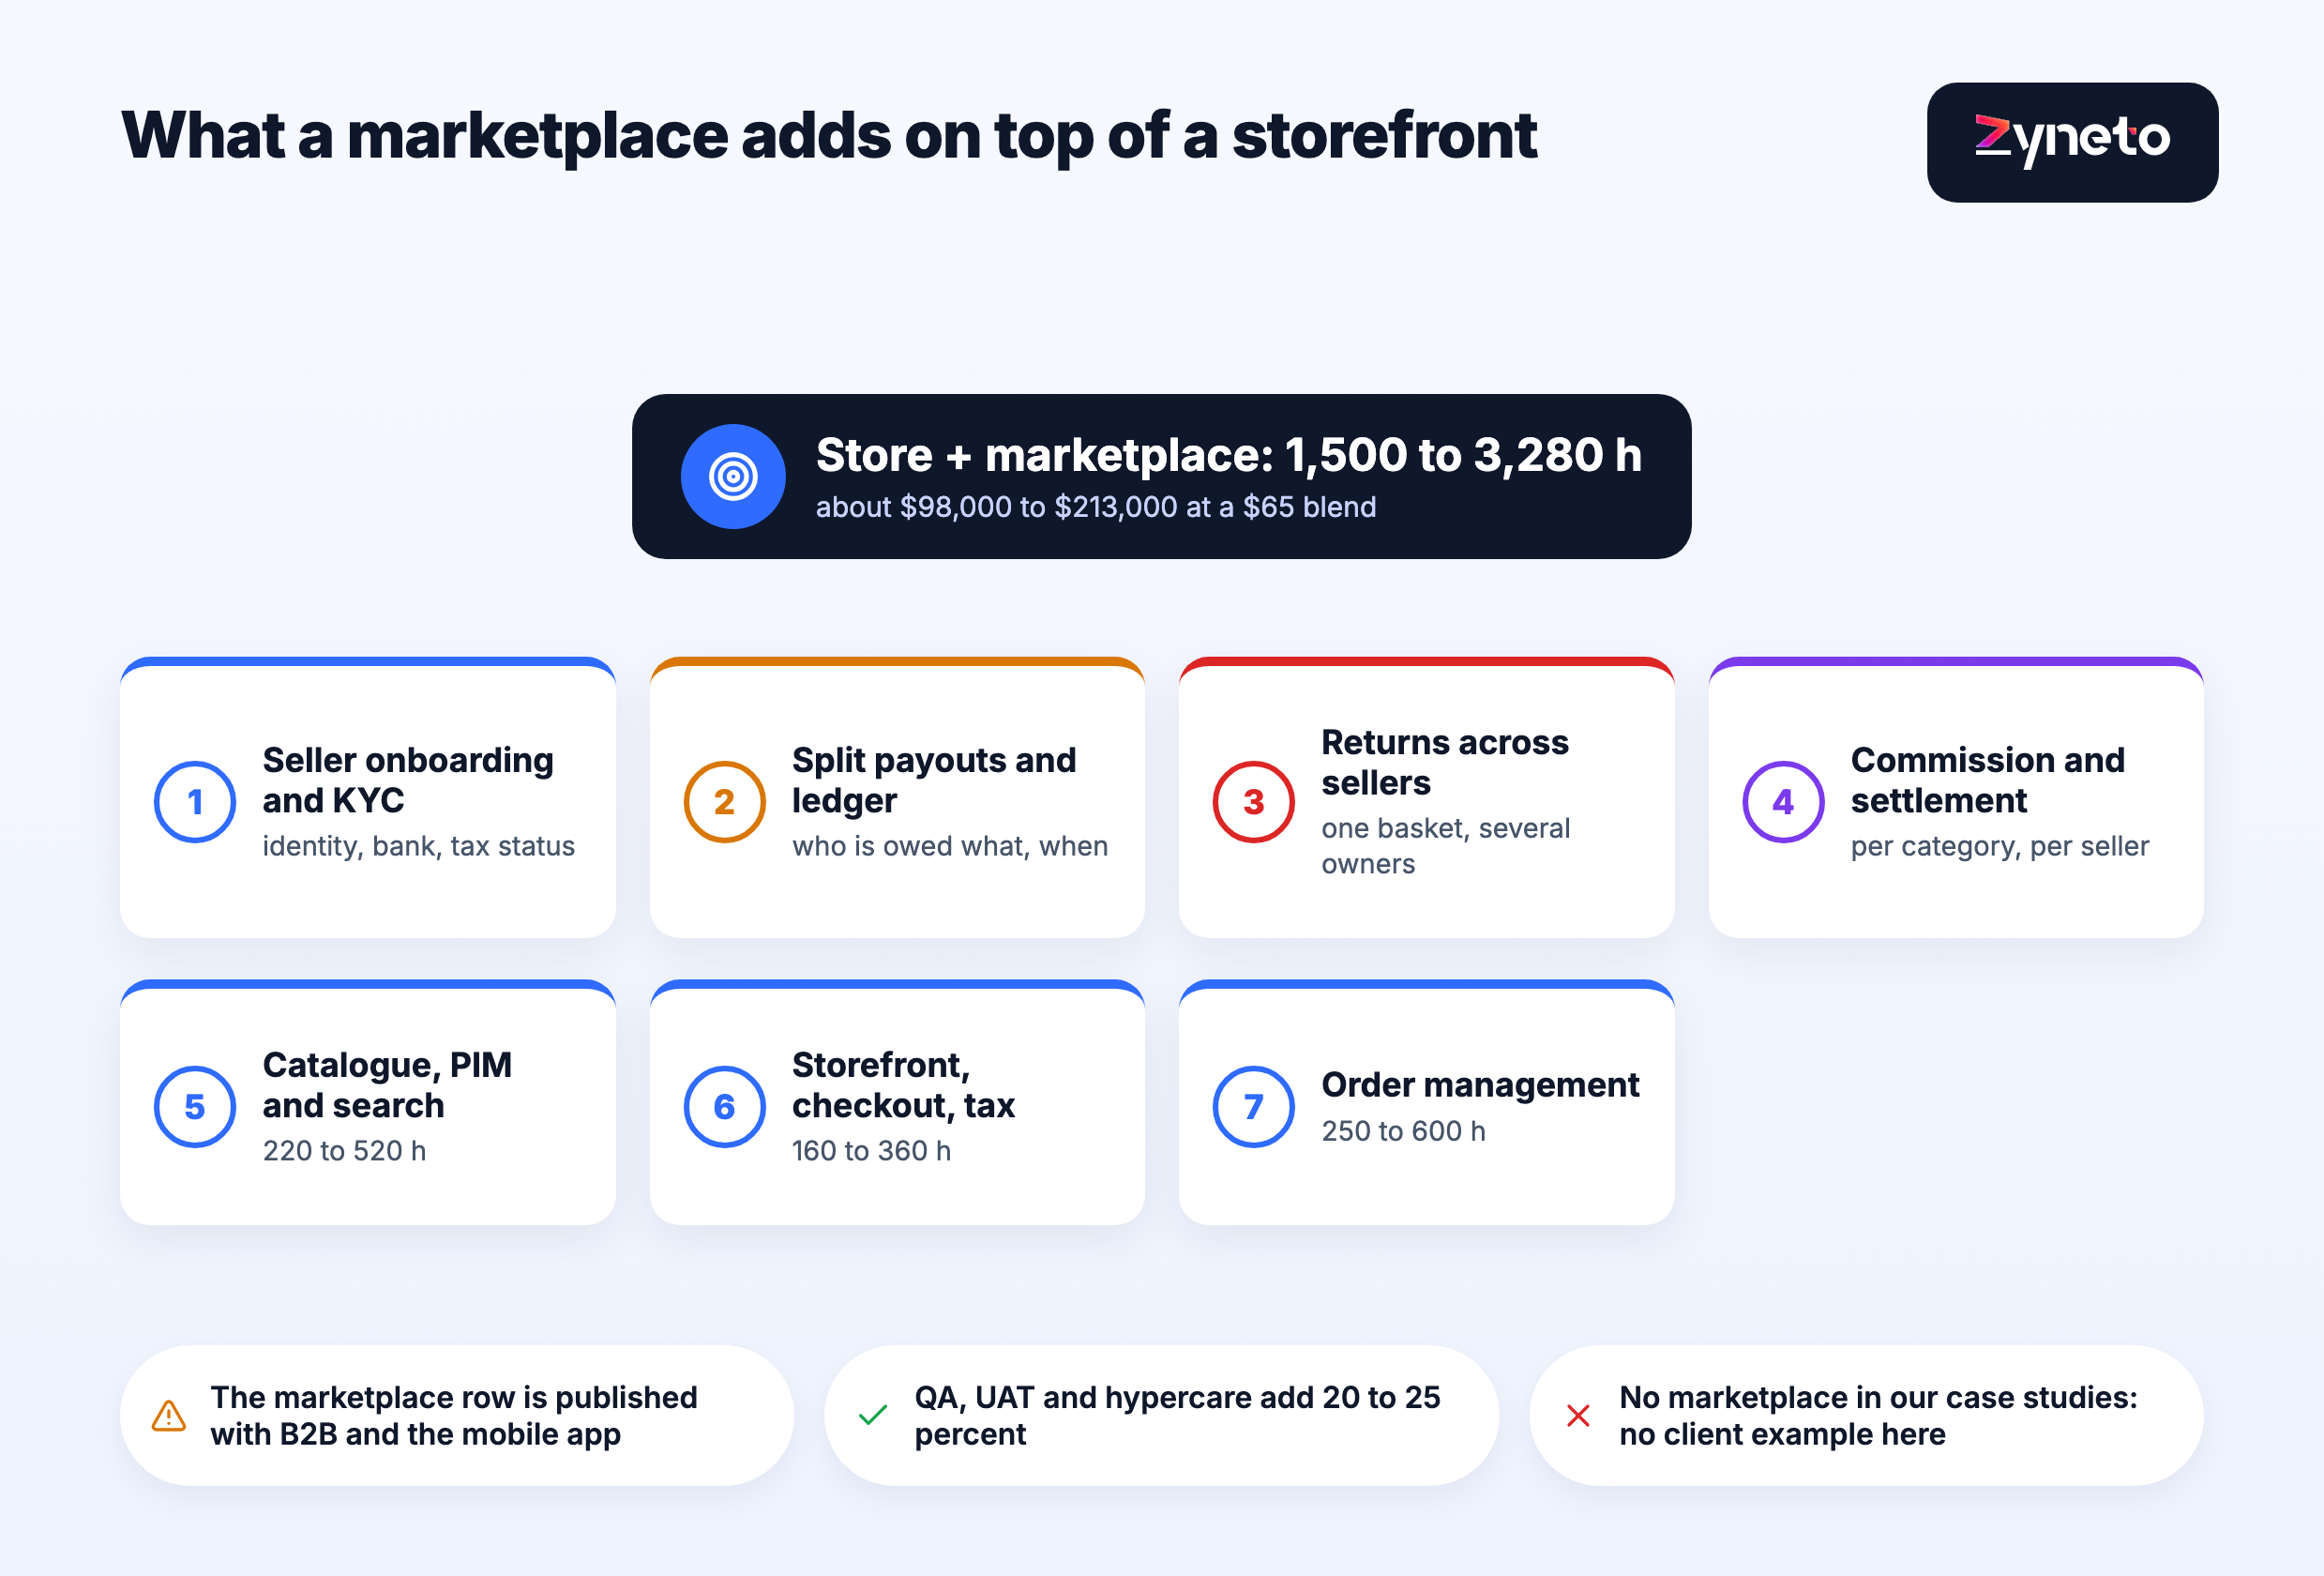The height and width of the screenshot is (1576, 2324).
Task: Click '220 to 520 h' estimate
Action: [x=344, y=1151]
